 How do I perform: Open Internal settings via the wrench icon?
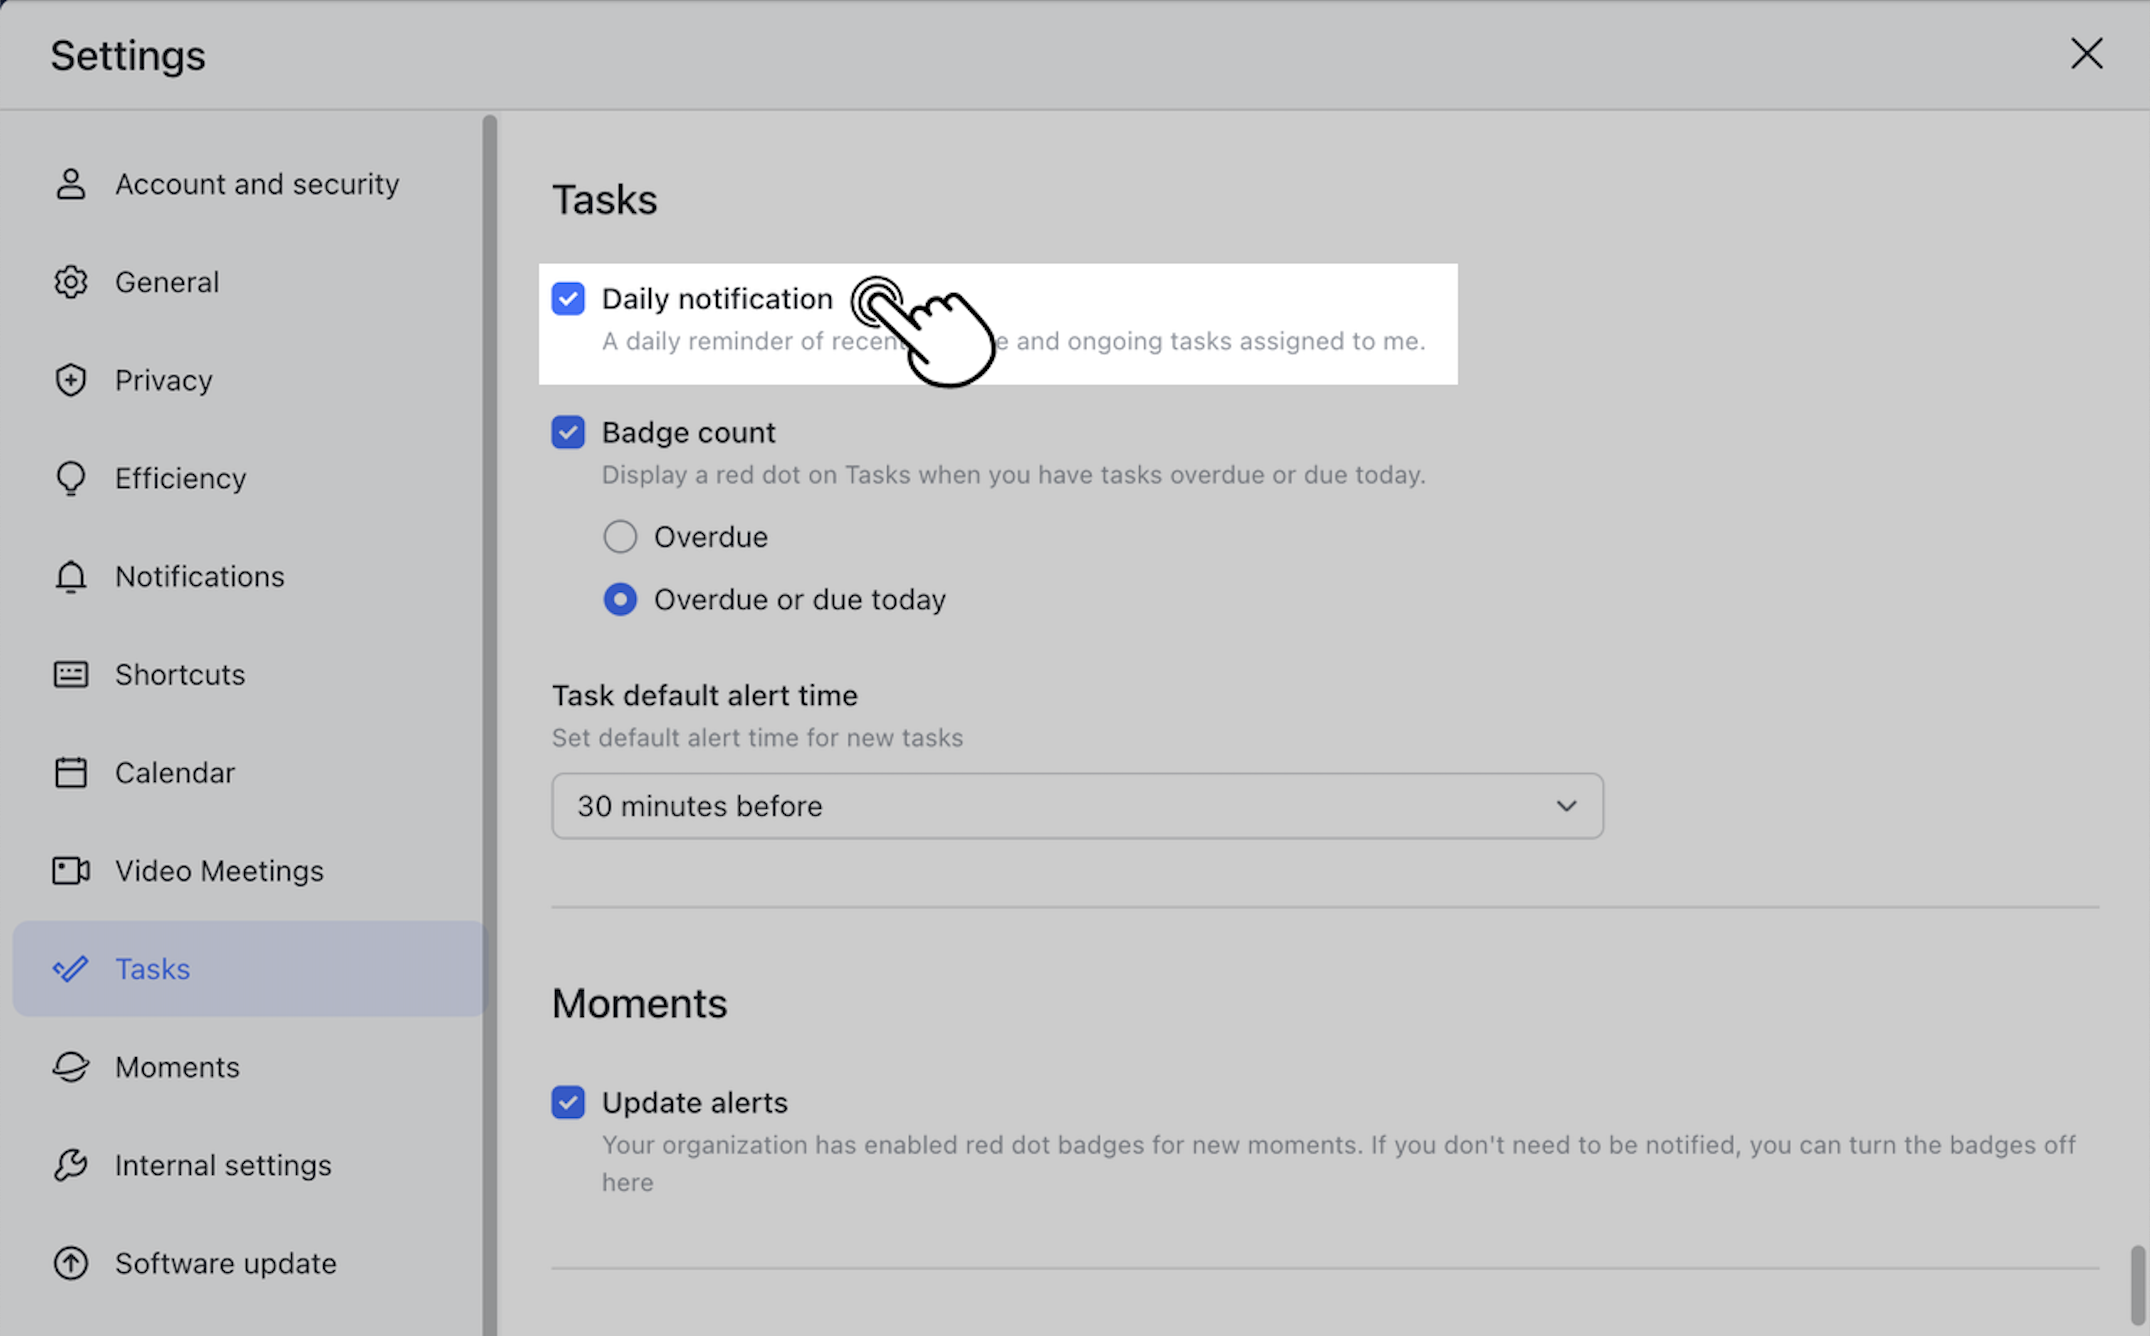point(70,1164)
